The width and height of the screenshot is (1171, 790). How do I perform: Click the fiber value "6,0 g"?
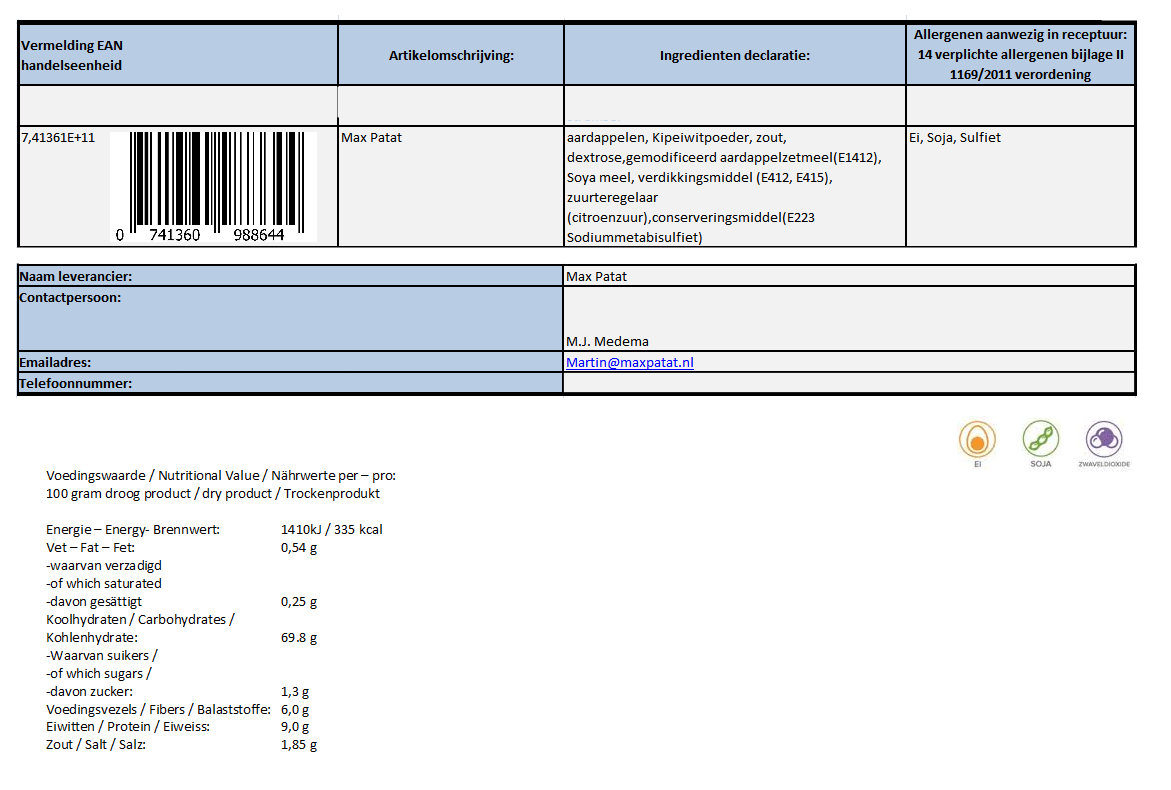[x=295, y=709]
